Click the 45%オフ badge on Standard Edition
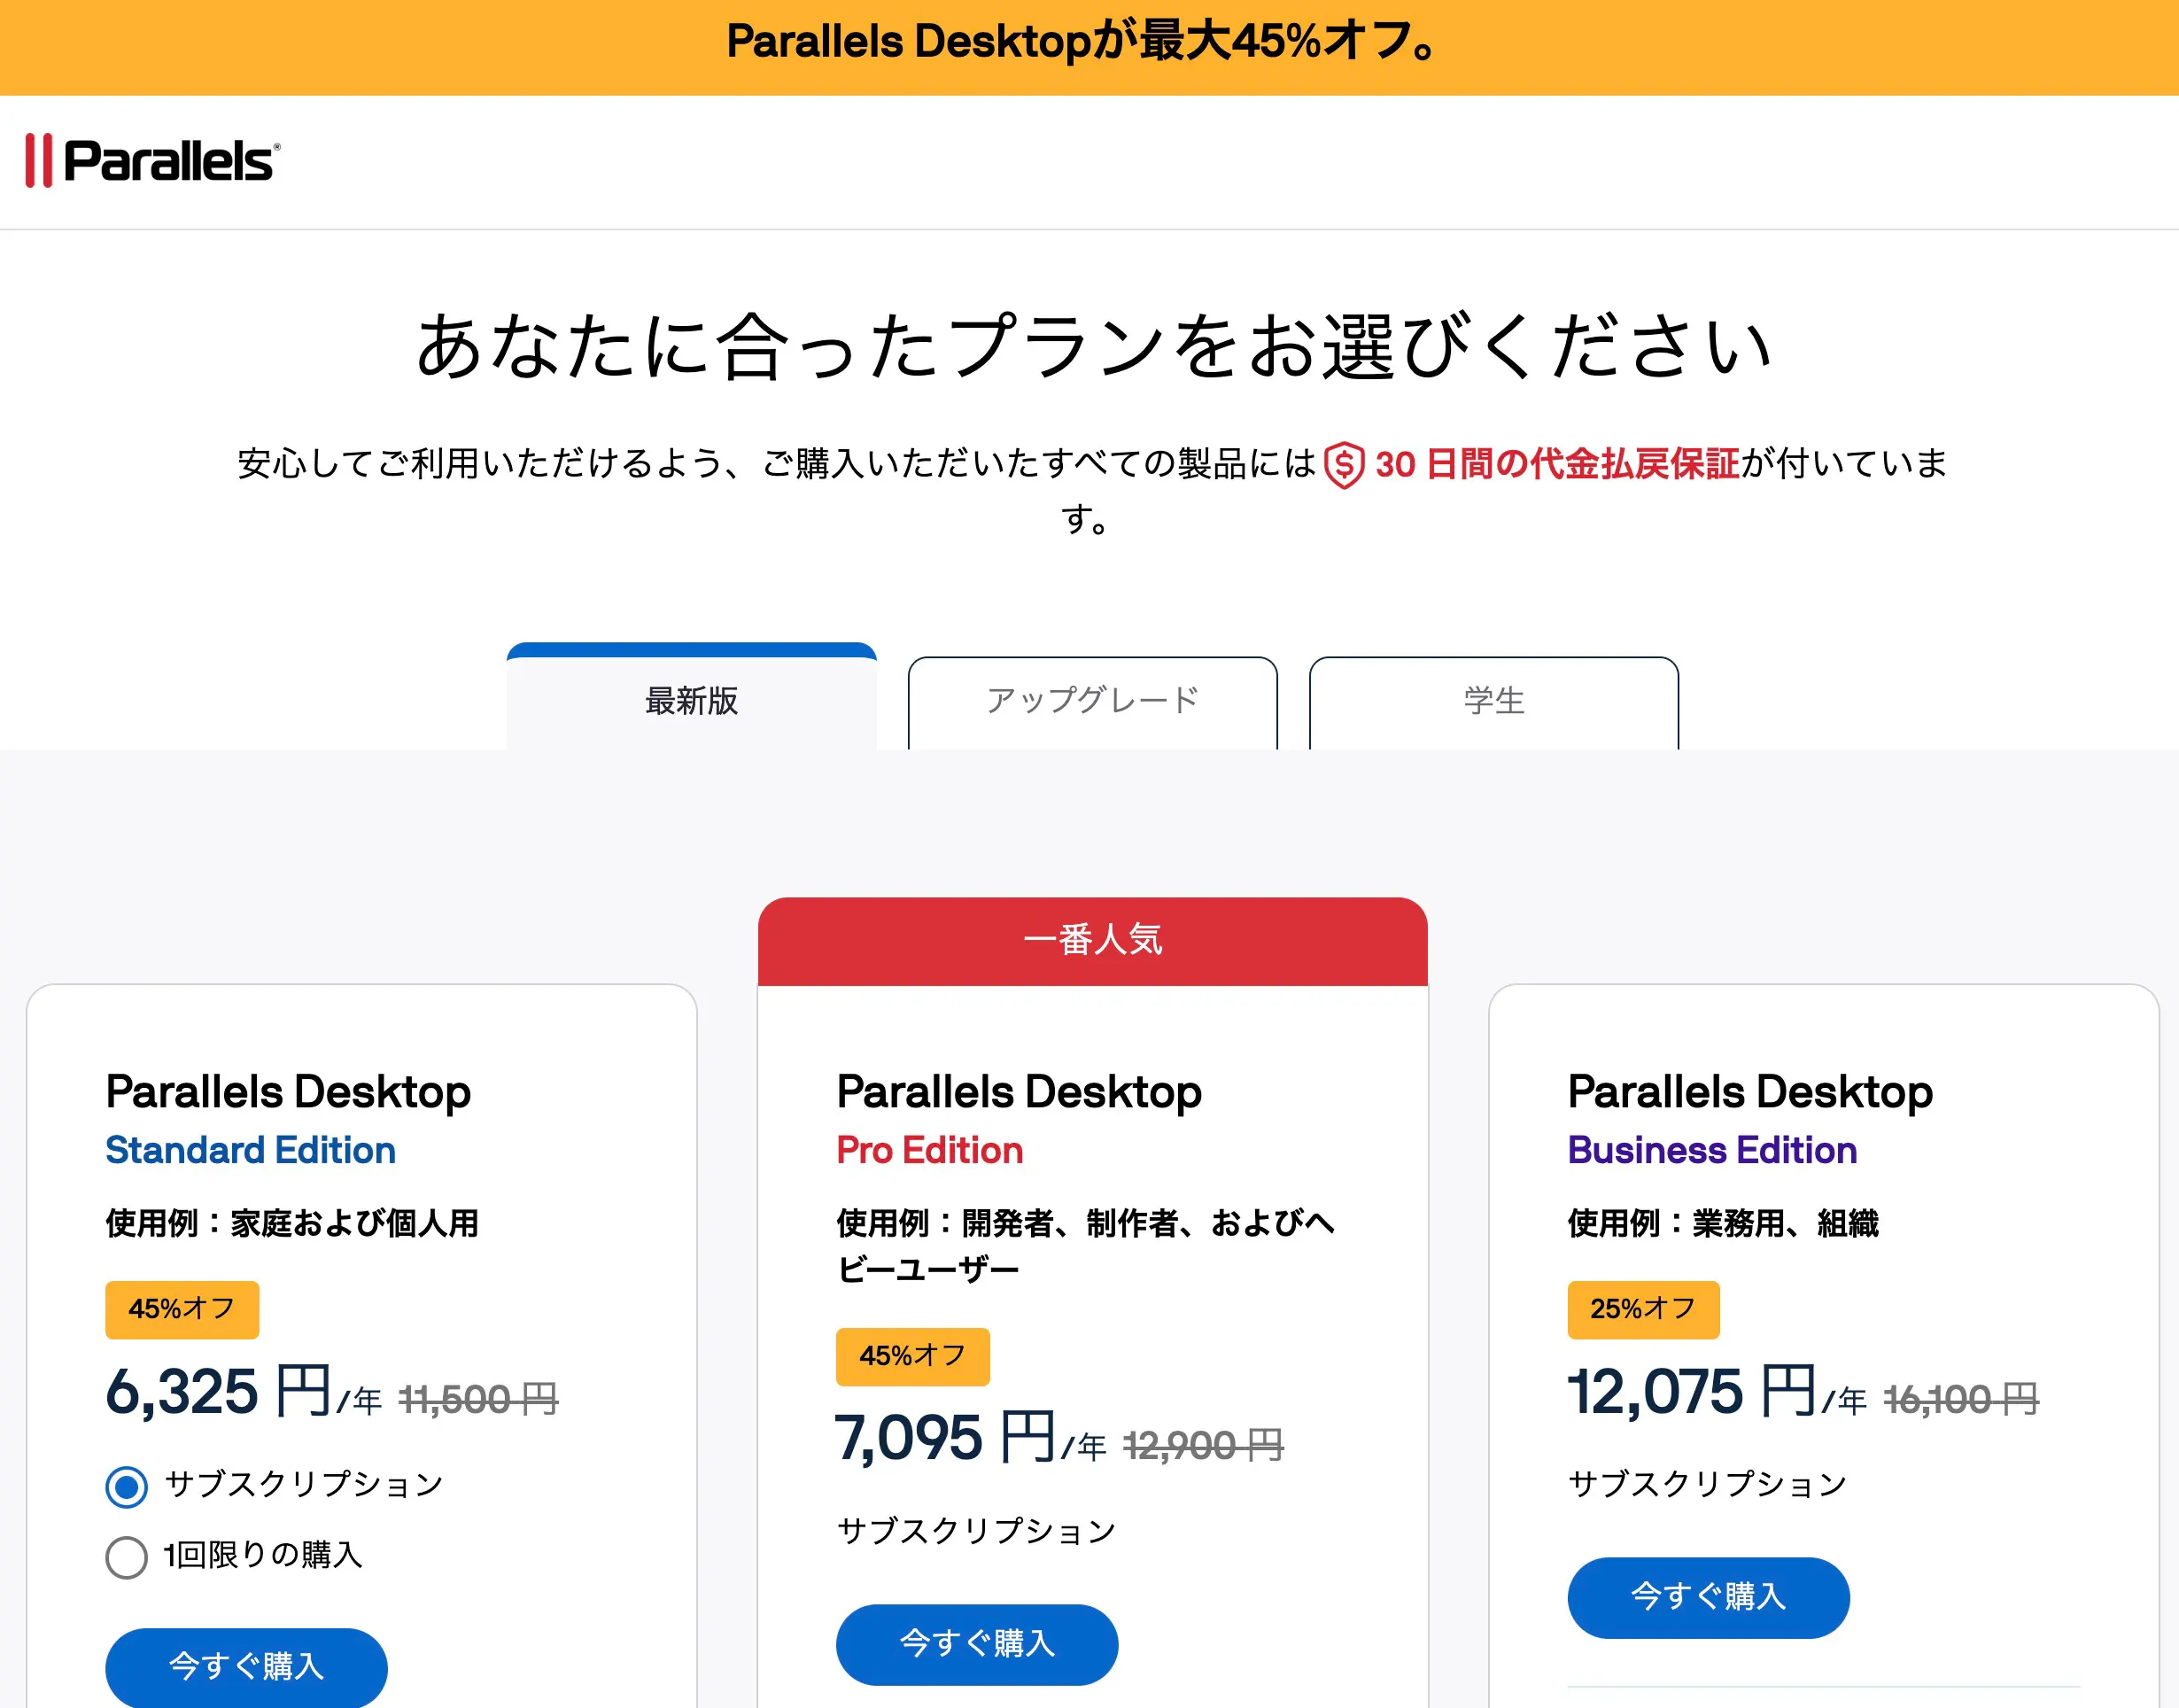The height and width of the screenshot is (1708, 2179). pyautogui.click(x=182, y=1309)
